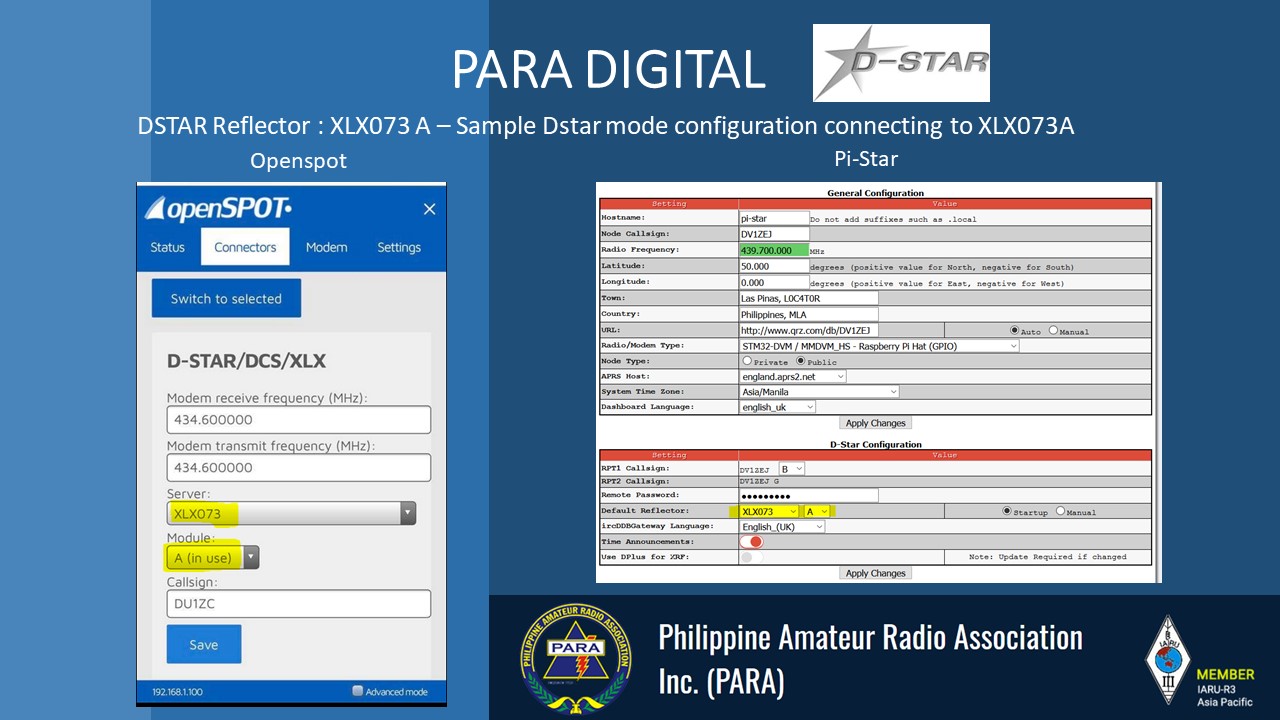Click the Radio Frequency field 439.700.000
Viewport: 1280px width, 720px height.
pos(773,250)
